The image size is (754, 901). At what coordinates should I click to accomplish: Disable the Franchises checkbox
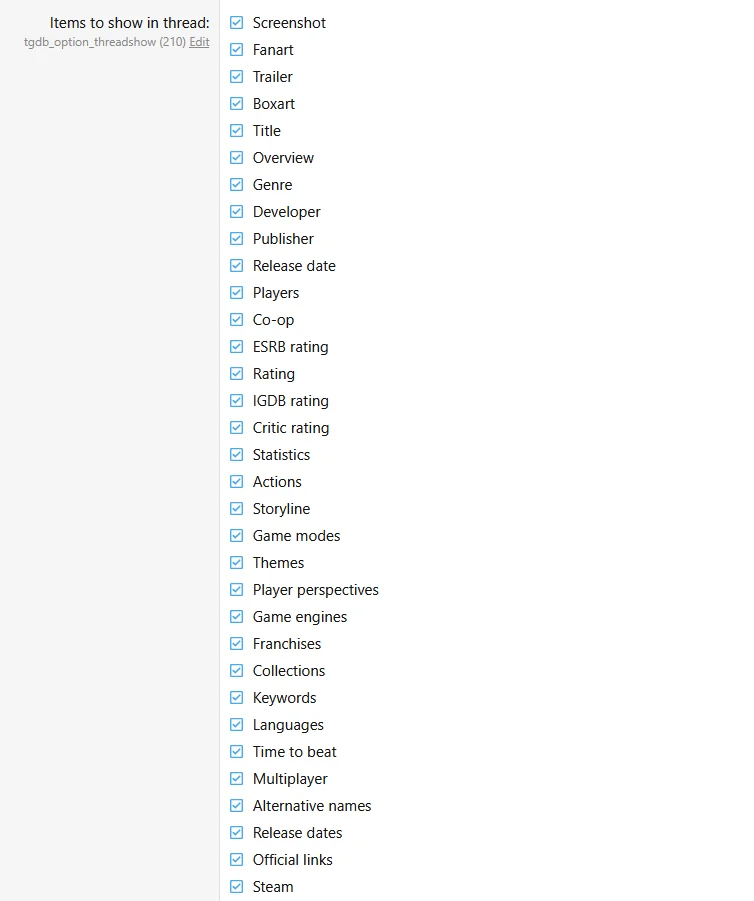point(236,644)
